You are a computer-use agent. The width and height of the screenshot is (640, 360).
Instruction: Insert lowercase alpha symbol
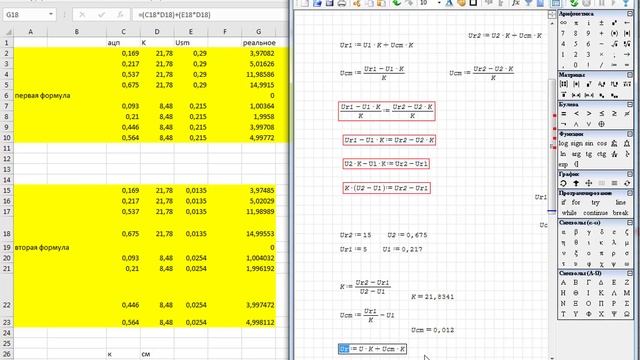coord(563,232)
